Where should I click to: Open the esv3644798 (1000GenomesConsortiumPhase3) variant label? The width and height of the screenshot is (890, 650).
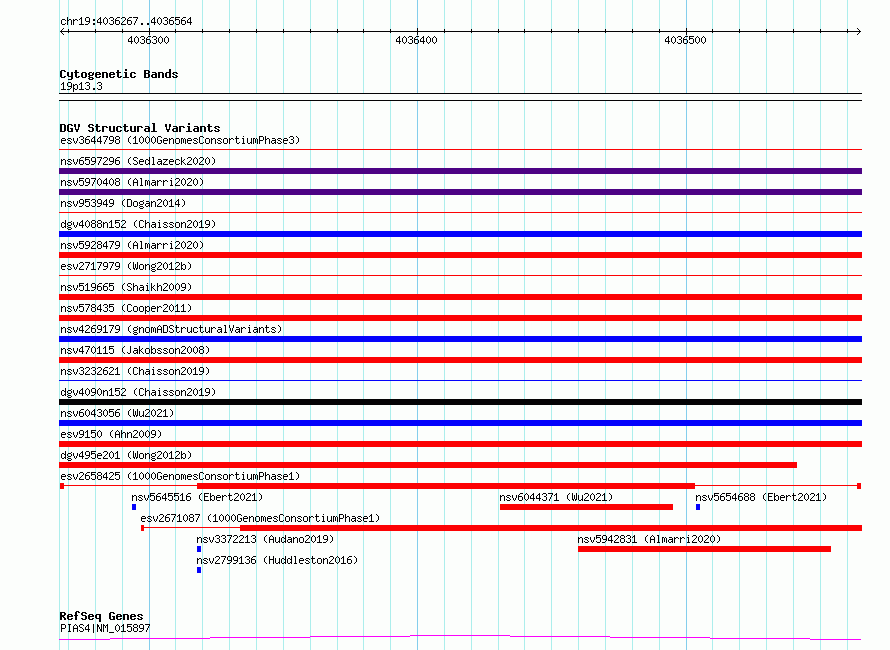180,140
